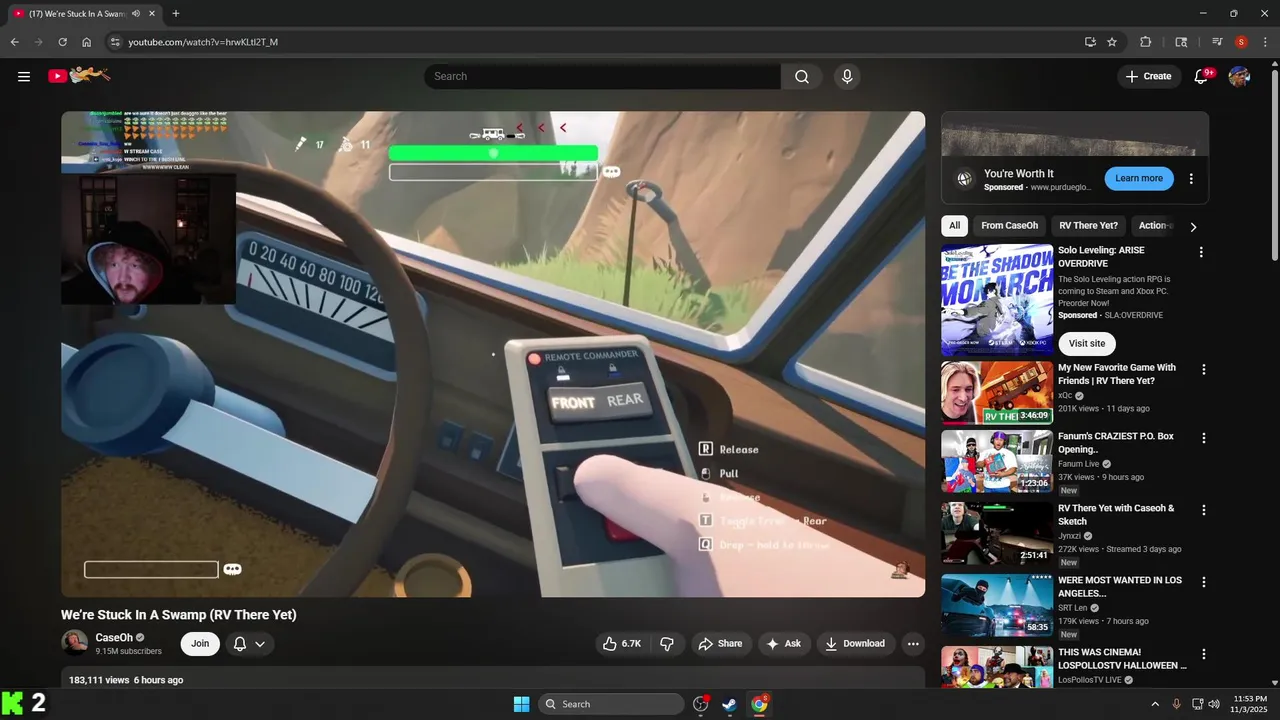Mute the tab via speaker icon
Image resolution: width=1280 pixels, height=720 pixels.
pos(135,14)
